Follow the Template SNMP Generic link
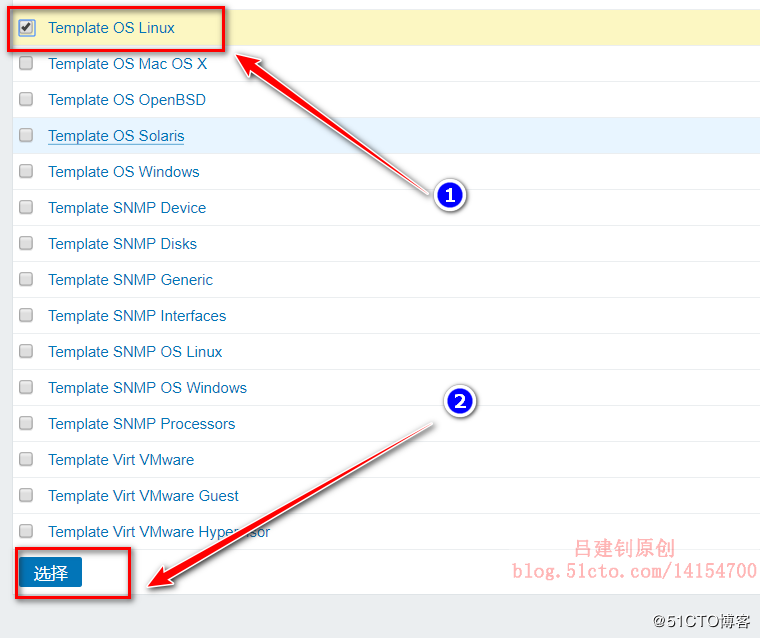Image resolution: width=760 pixels, height=638 pixels. click(x=130, y=279)
